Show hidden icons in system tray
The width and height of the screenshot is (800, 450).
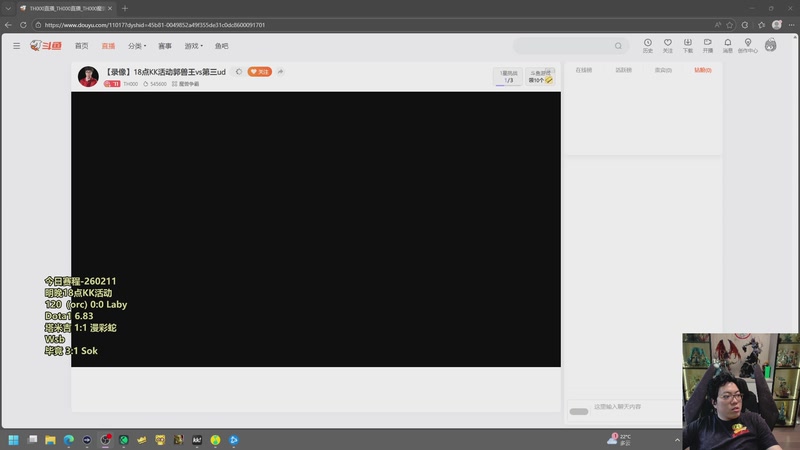click(x=677, y=440)
